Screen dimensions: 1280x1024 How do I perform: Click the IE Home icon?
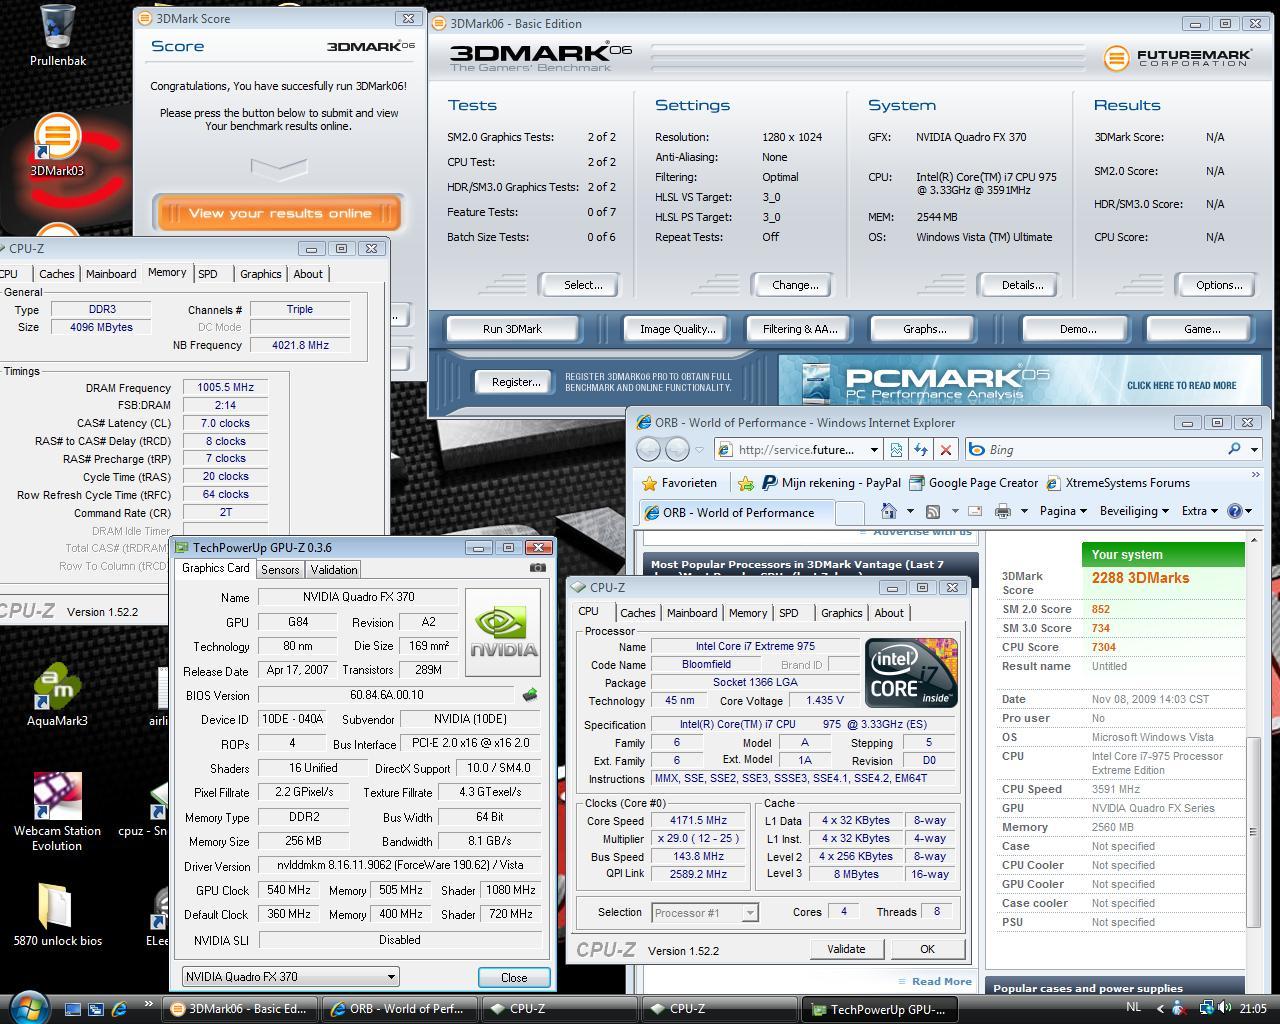tap(888, 511)
